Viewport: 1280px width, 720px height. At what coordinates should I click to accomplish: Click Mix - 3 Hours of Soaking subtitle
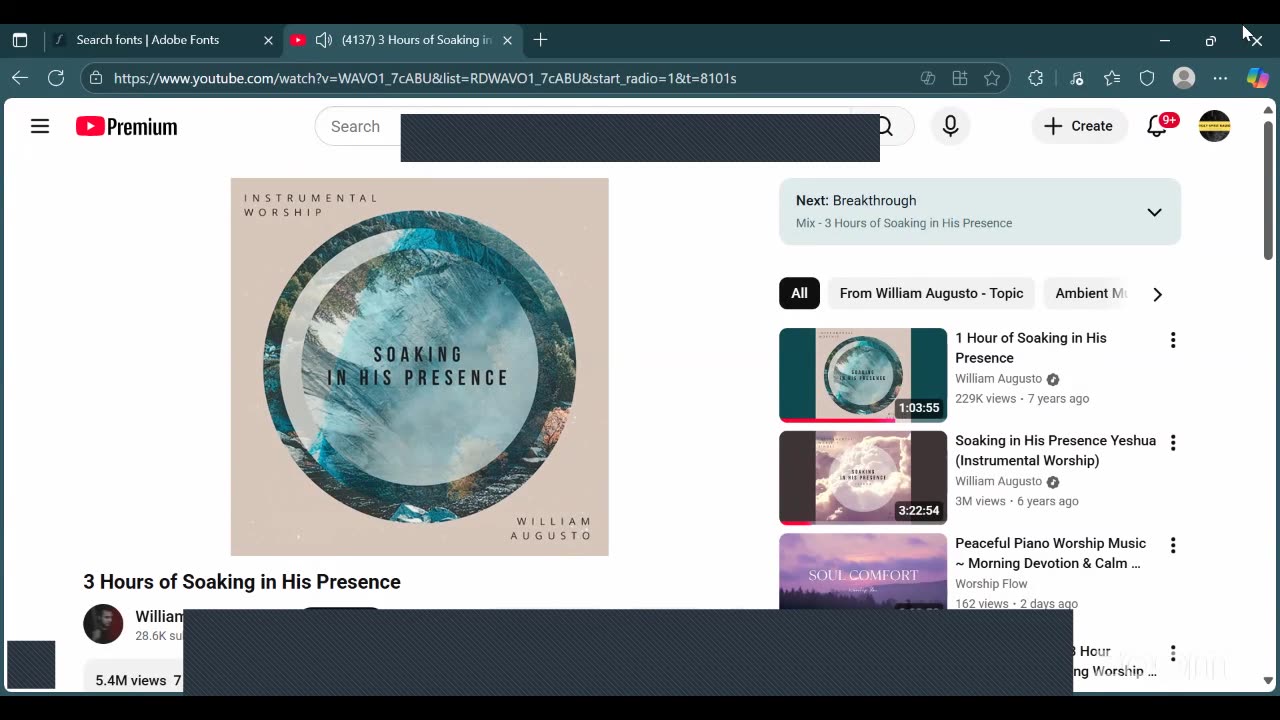pos(904,223)
